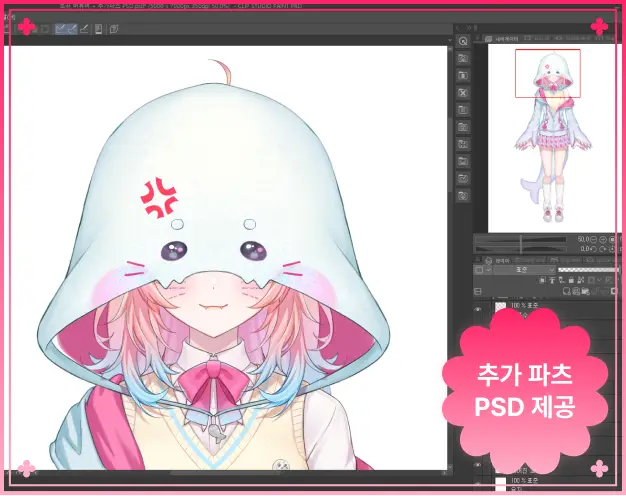This screenshot has width=626, height=496.
Task: Open the magnifier search icon atop material strip
Action: 463,41
